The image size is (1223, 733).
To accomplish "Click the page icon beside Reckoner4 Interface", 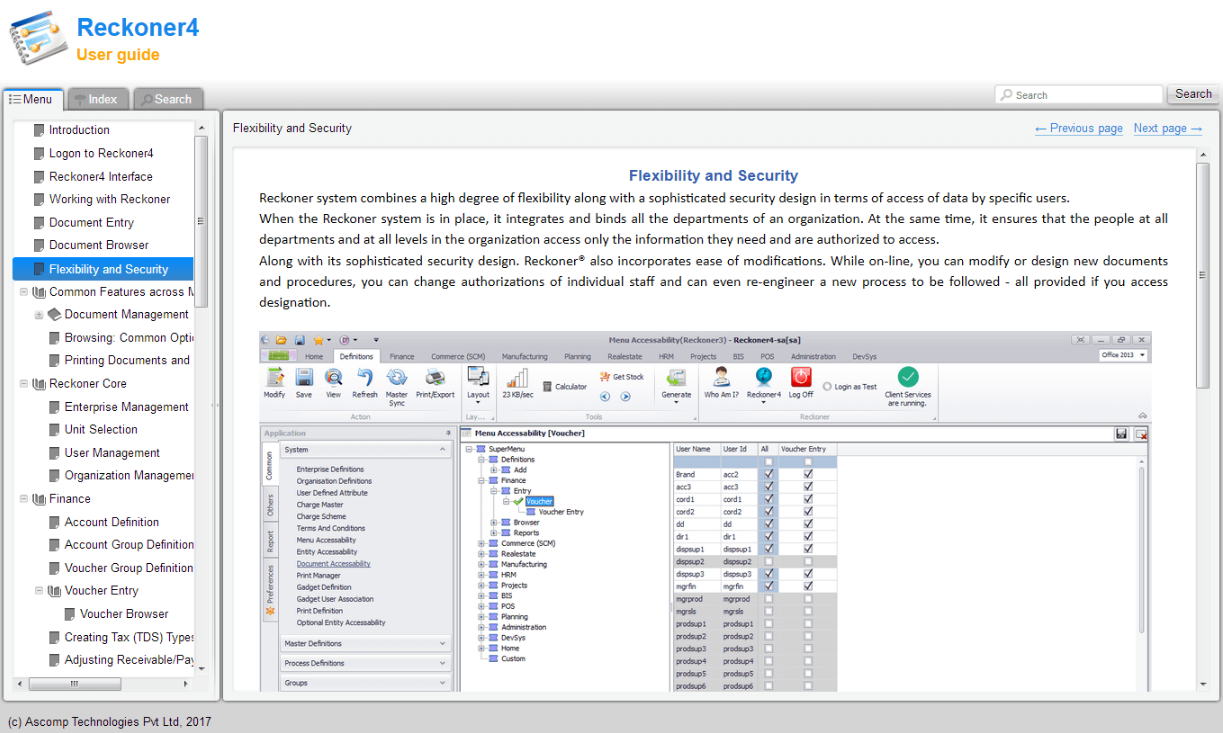I will tap(39, 176).
